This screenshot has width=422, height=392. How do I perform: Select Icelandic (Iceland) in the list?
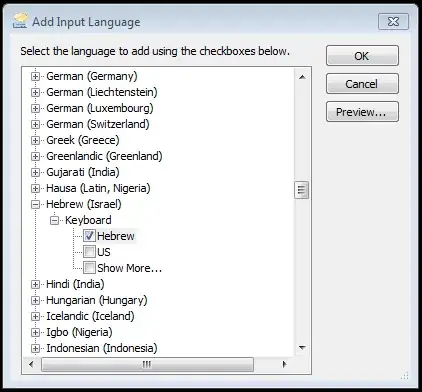(x=90, y=316)
